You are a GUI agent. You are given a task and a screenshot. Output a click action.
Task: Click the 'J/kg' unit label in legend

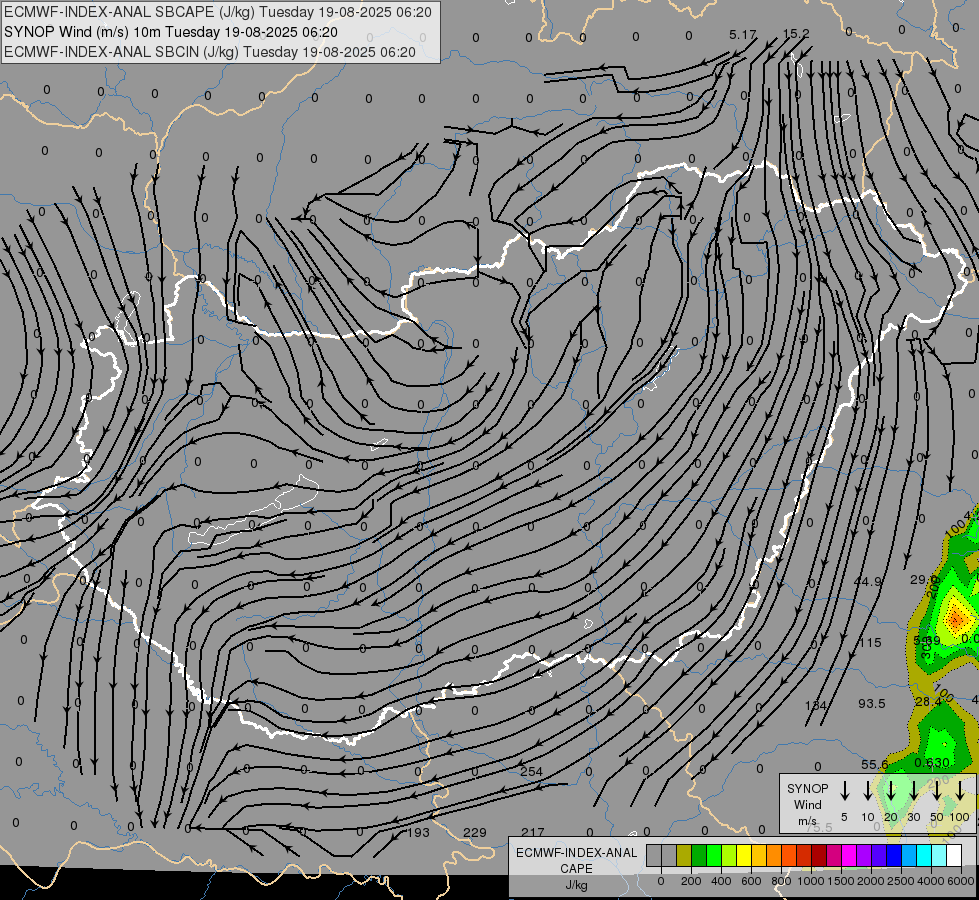tap(576, 885)
